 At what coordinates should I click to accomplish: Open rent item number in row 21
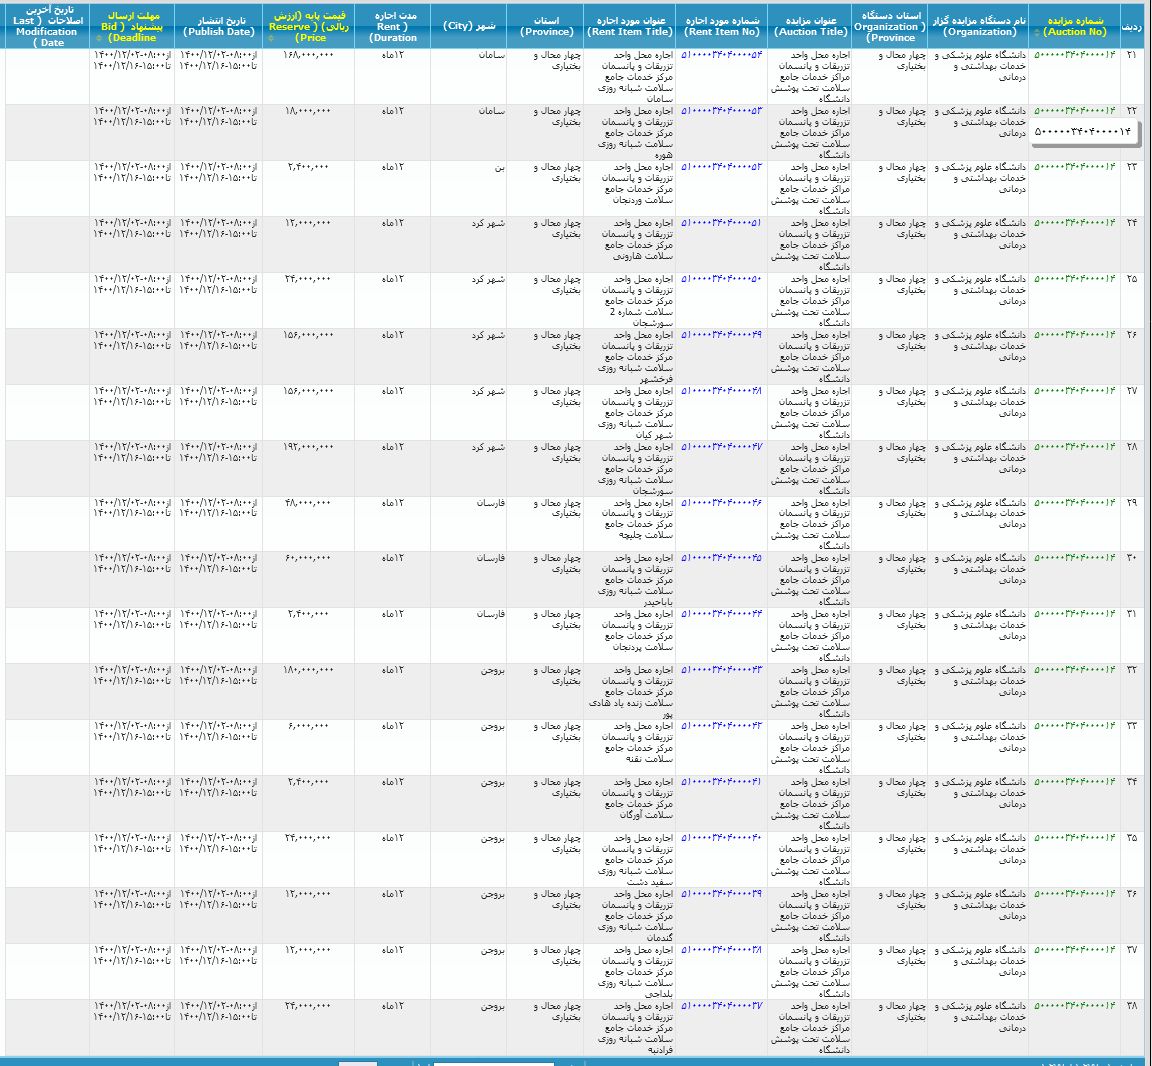click(x=722, y=55)
